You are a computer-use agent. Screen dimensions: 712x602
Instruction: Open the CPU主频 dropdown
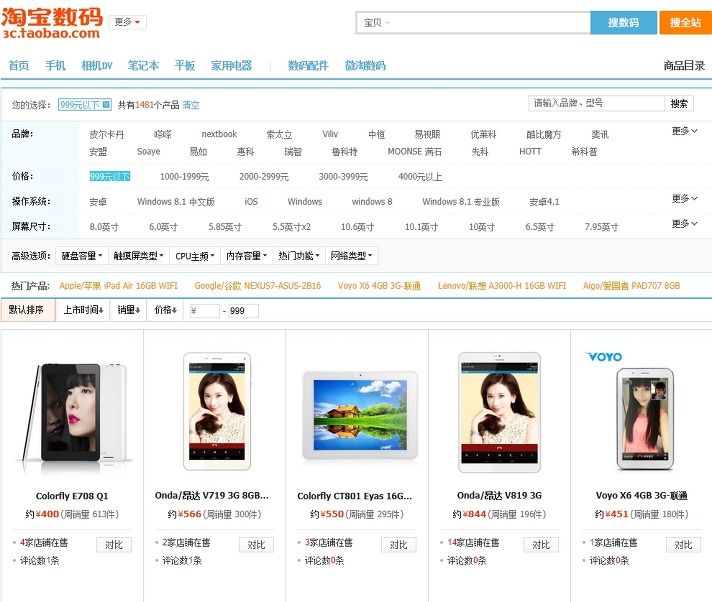tap(195, 256)
